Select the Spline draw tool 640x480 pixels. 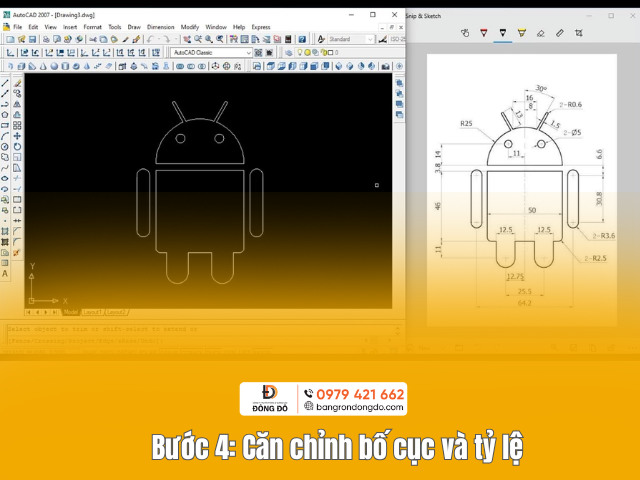[x=5, y=168]
